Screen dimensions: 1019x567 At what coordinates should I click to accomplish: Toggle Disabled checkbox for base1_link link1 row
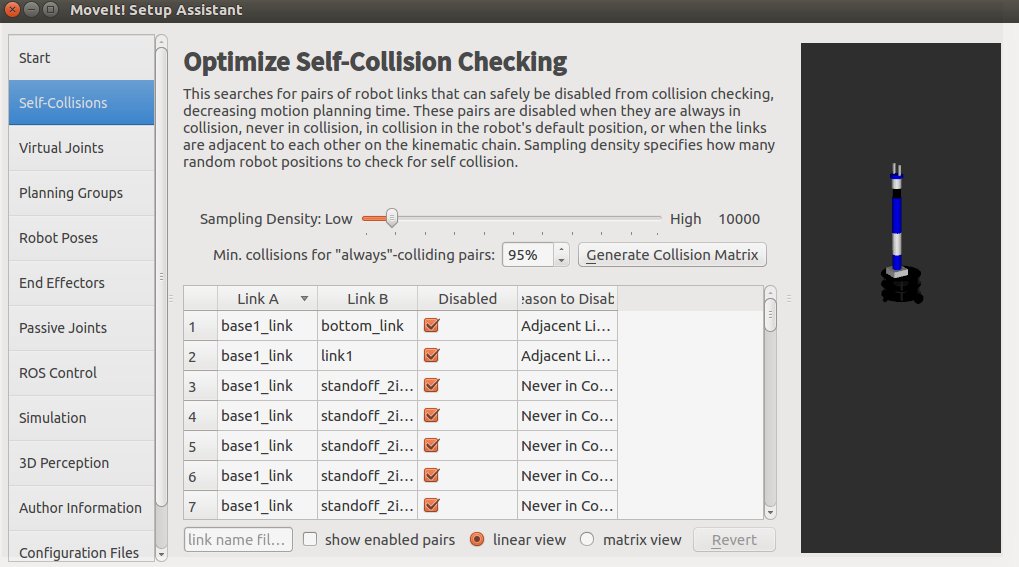point(432,355)
